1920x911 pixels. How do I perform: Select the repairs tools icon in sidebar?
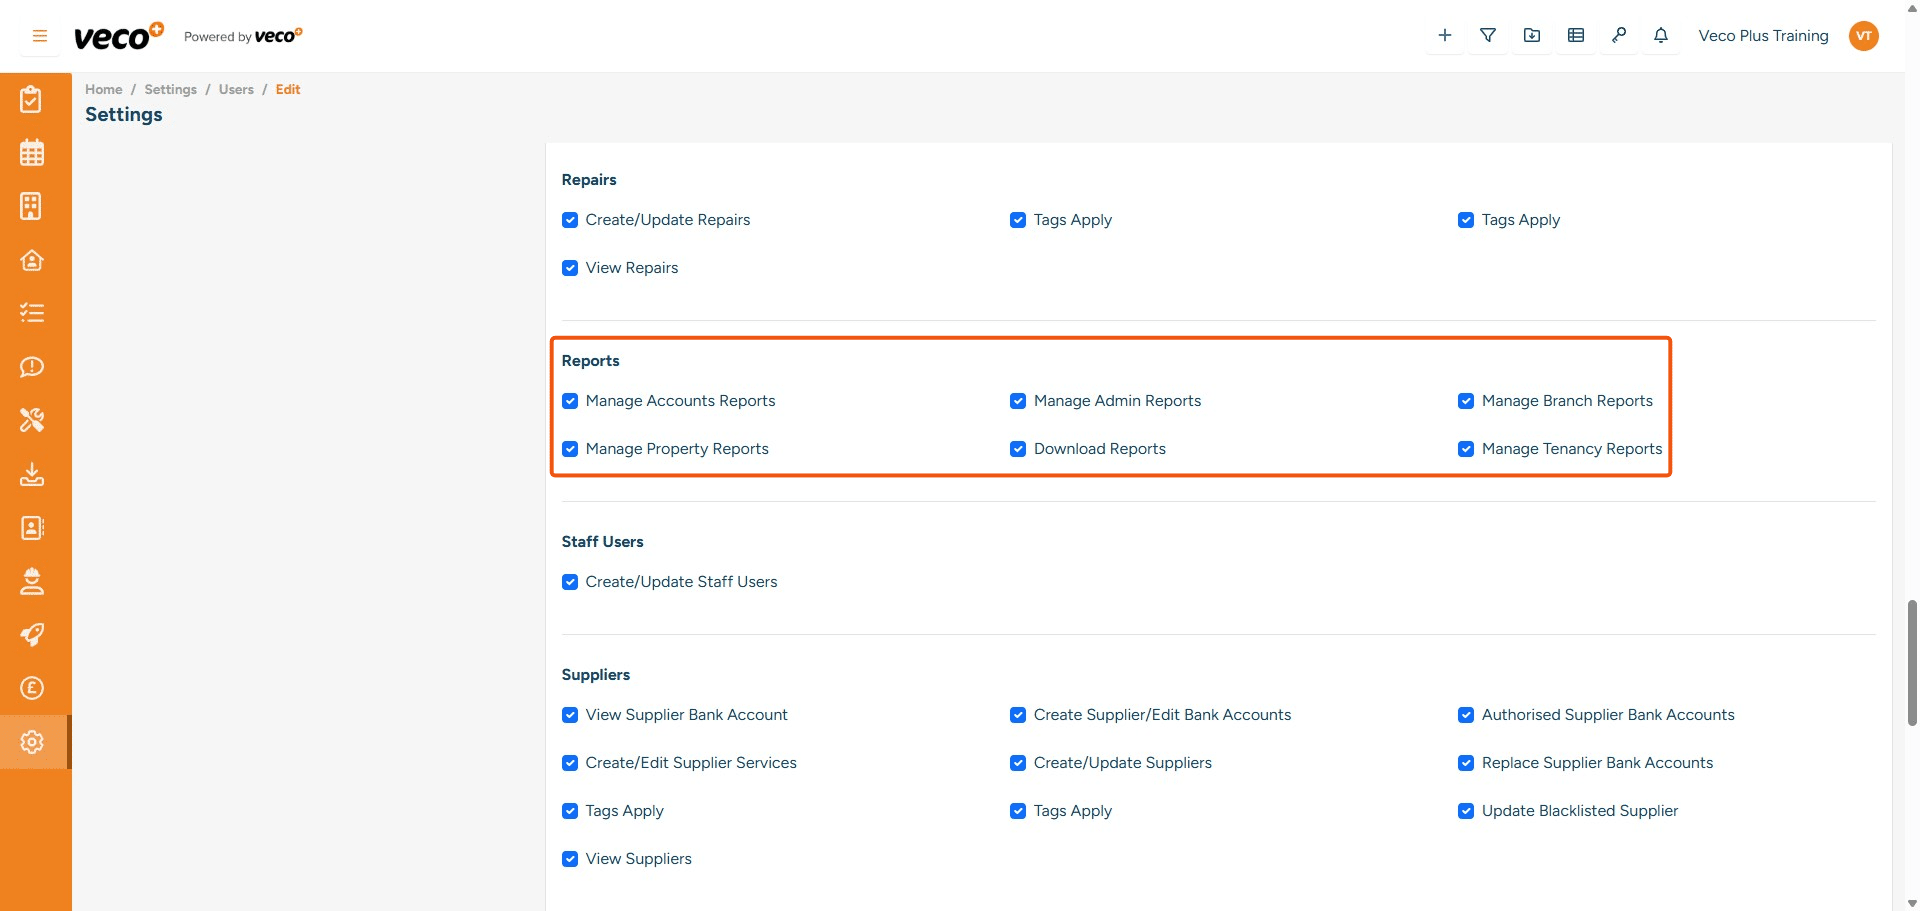[32, 420]
